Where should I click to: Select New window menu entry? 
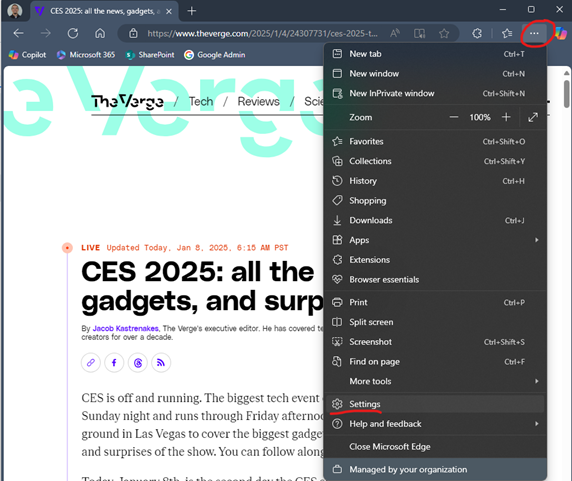(x=435, y=74)
